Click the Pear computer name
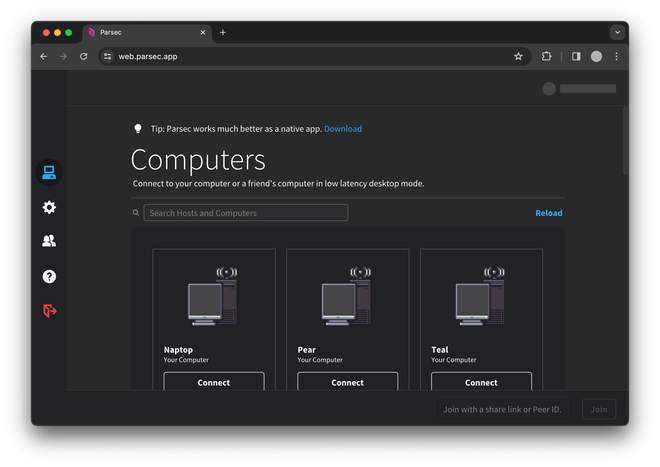 pyautogui.click(x=306, y=350)
